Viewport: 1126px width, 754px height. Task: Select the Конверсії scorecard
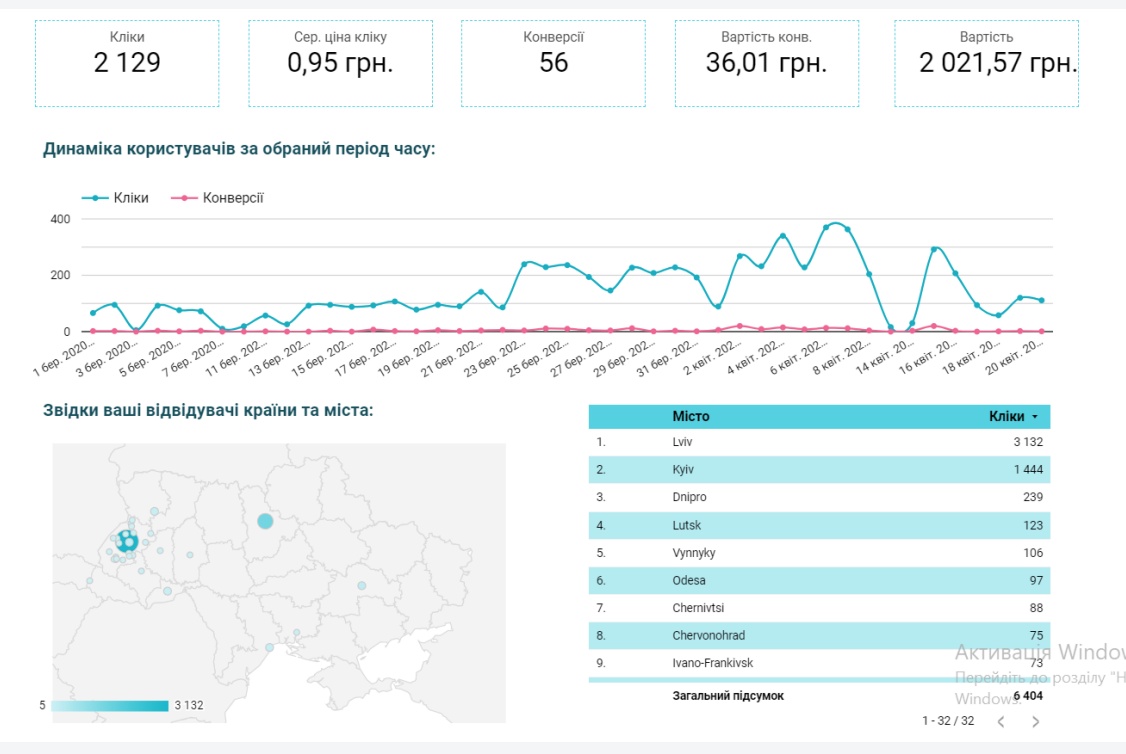tap(553, 62)
